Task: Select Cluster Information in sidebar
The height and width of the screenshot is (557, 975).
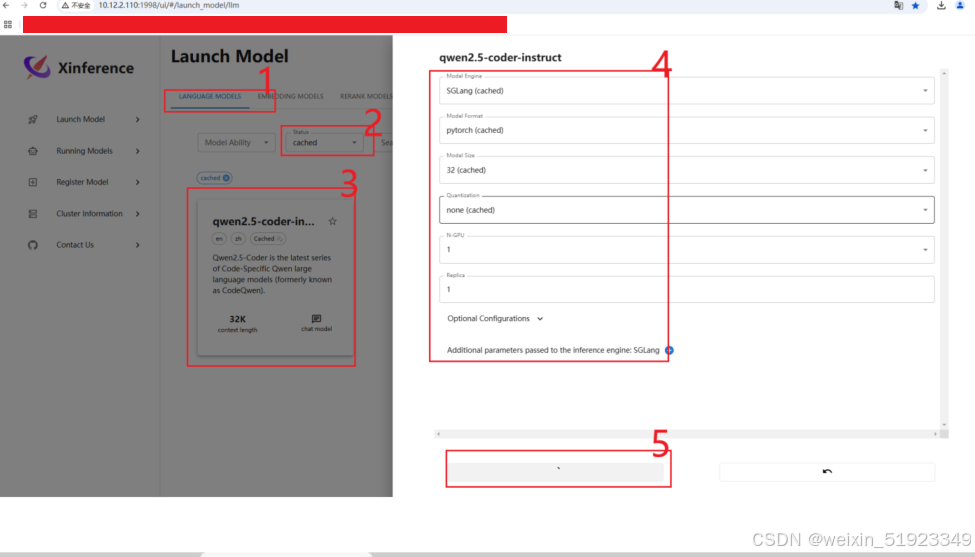Action: (x=90, y=214)
